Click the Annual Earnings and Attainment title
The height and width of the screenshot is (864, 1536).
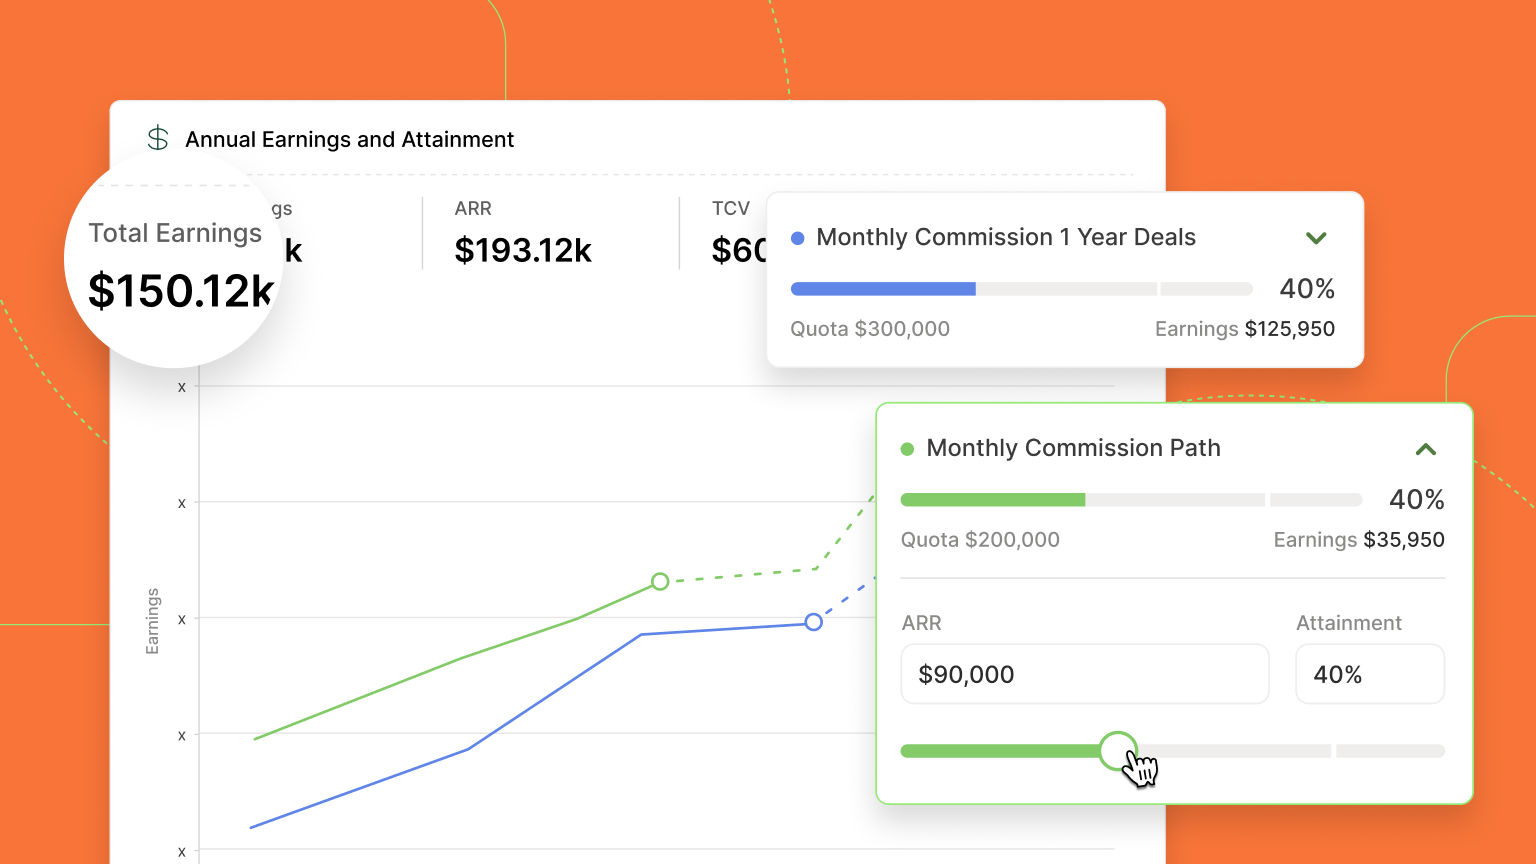(349, 139)
